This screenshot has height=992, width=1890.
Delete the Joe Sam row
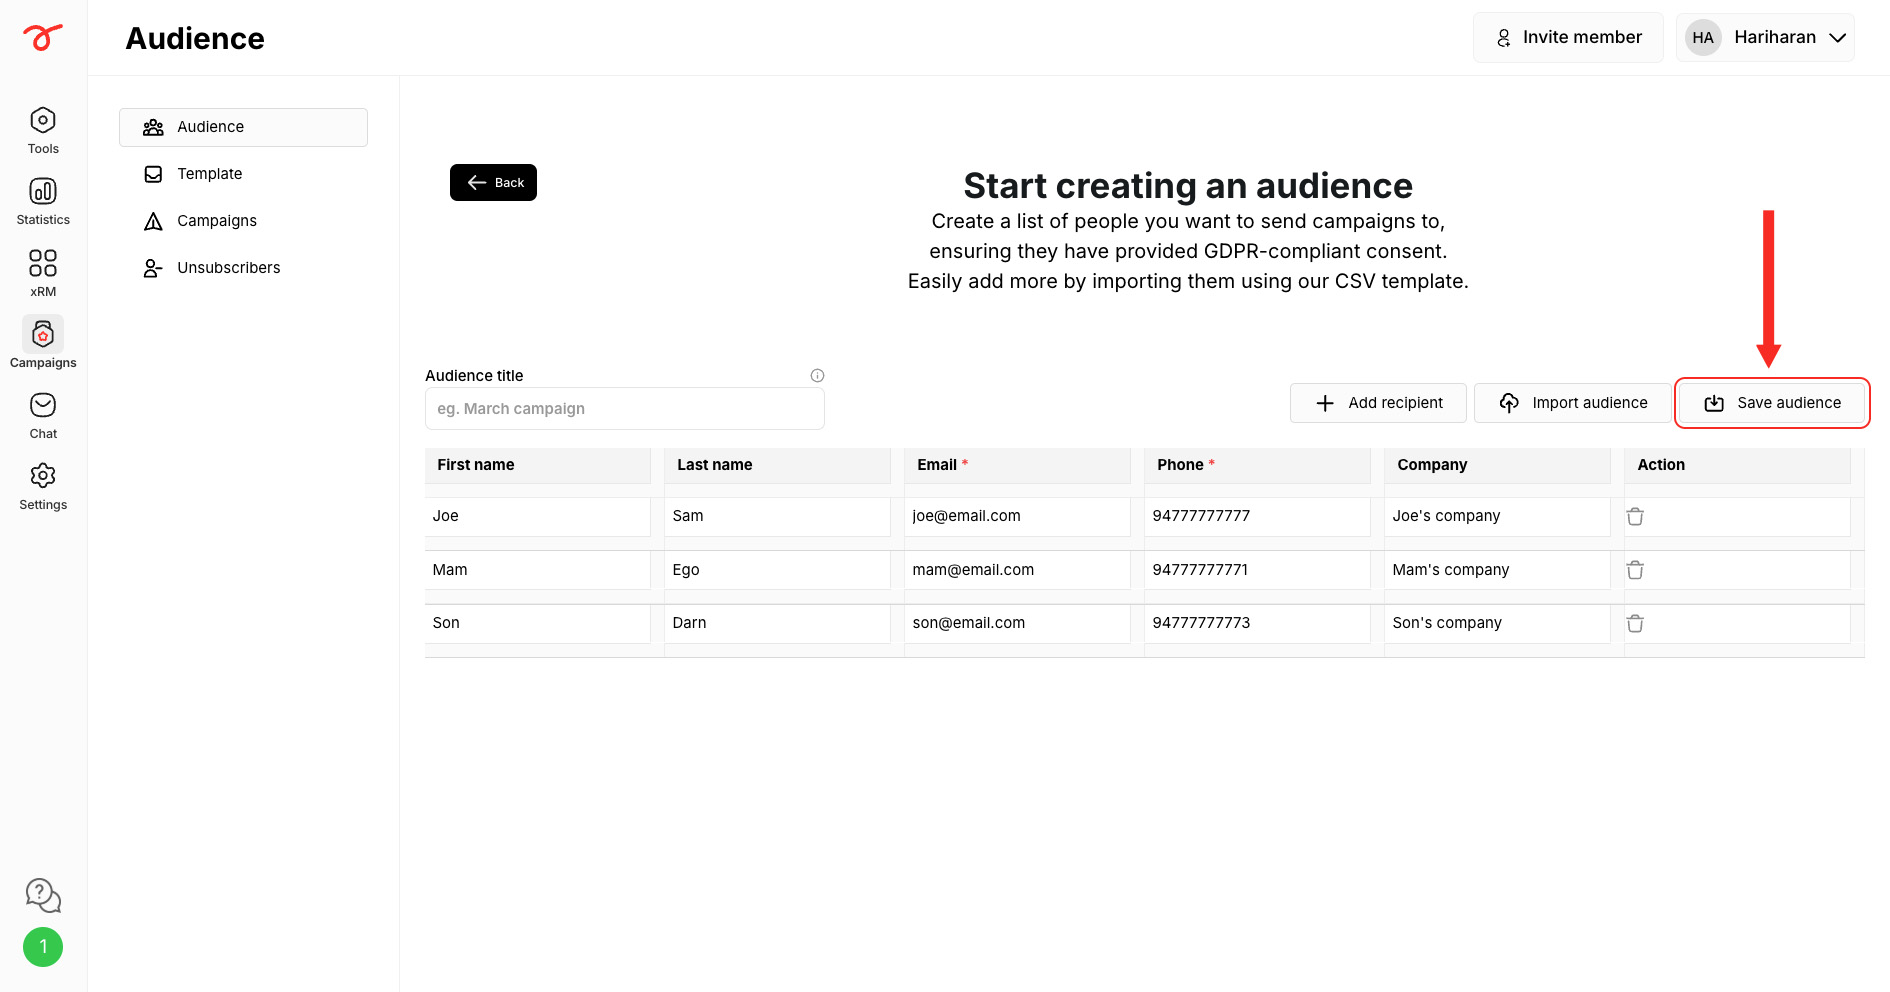click(x=1635, y=517)
